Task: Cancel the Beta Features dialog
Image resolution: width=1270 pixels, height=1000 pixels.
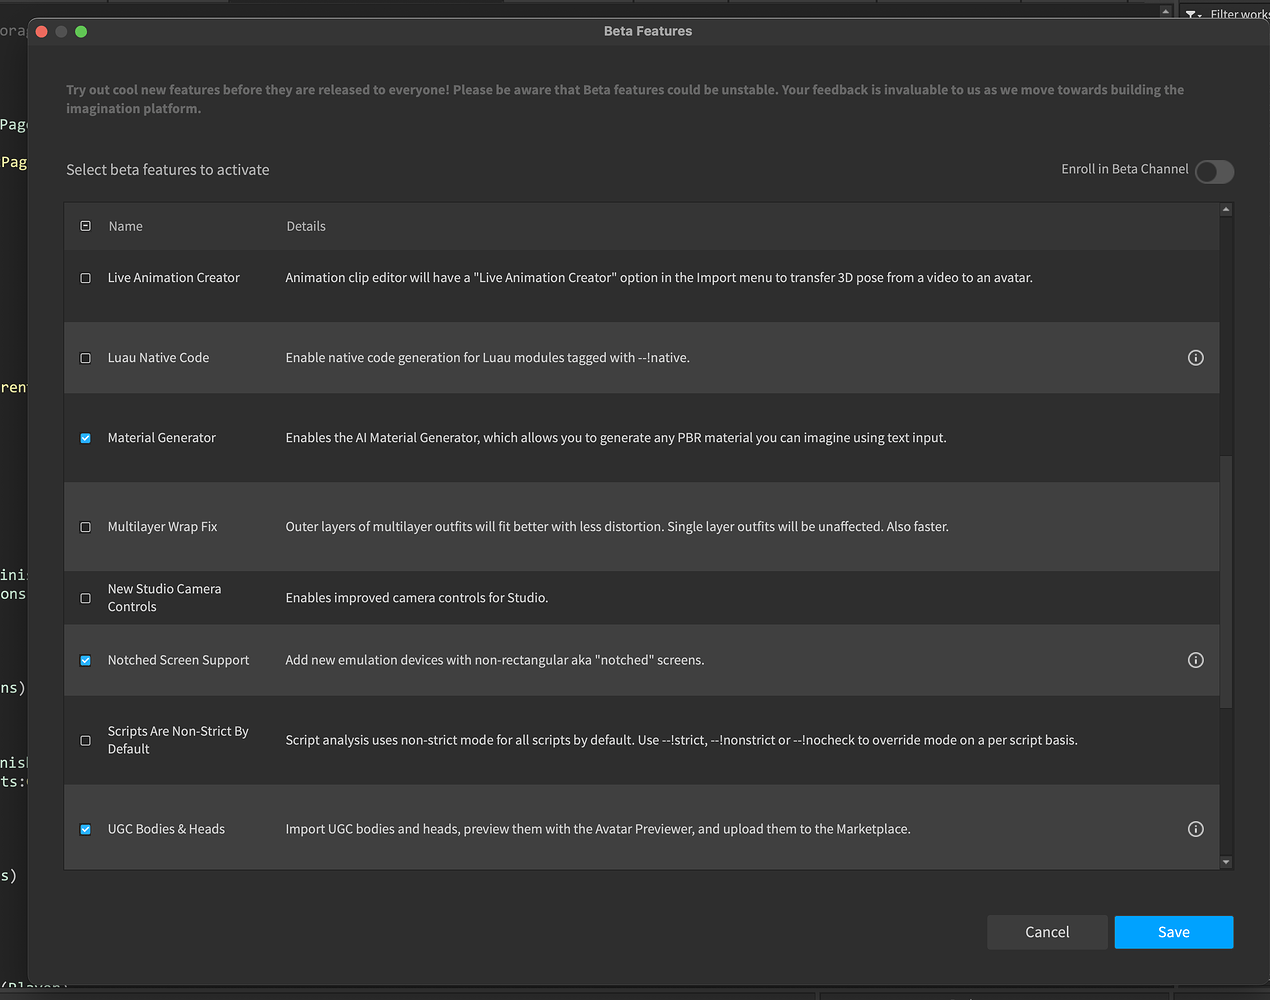Action: pos(1047,932)
